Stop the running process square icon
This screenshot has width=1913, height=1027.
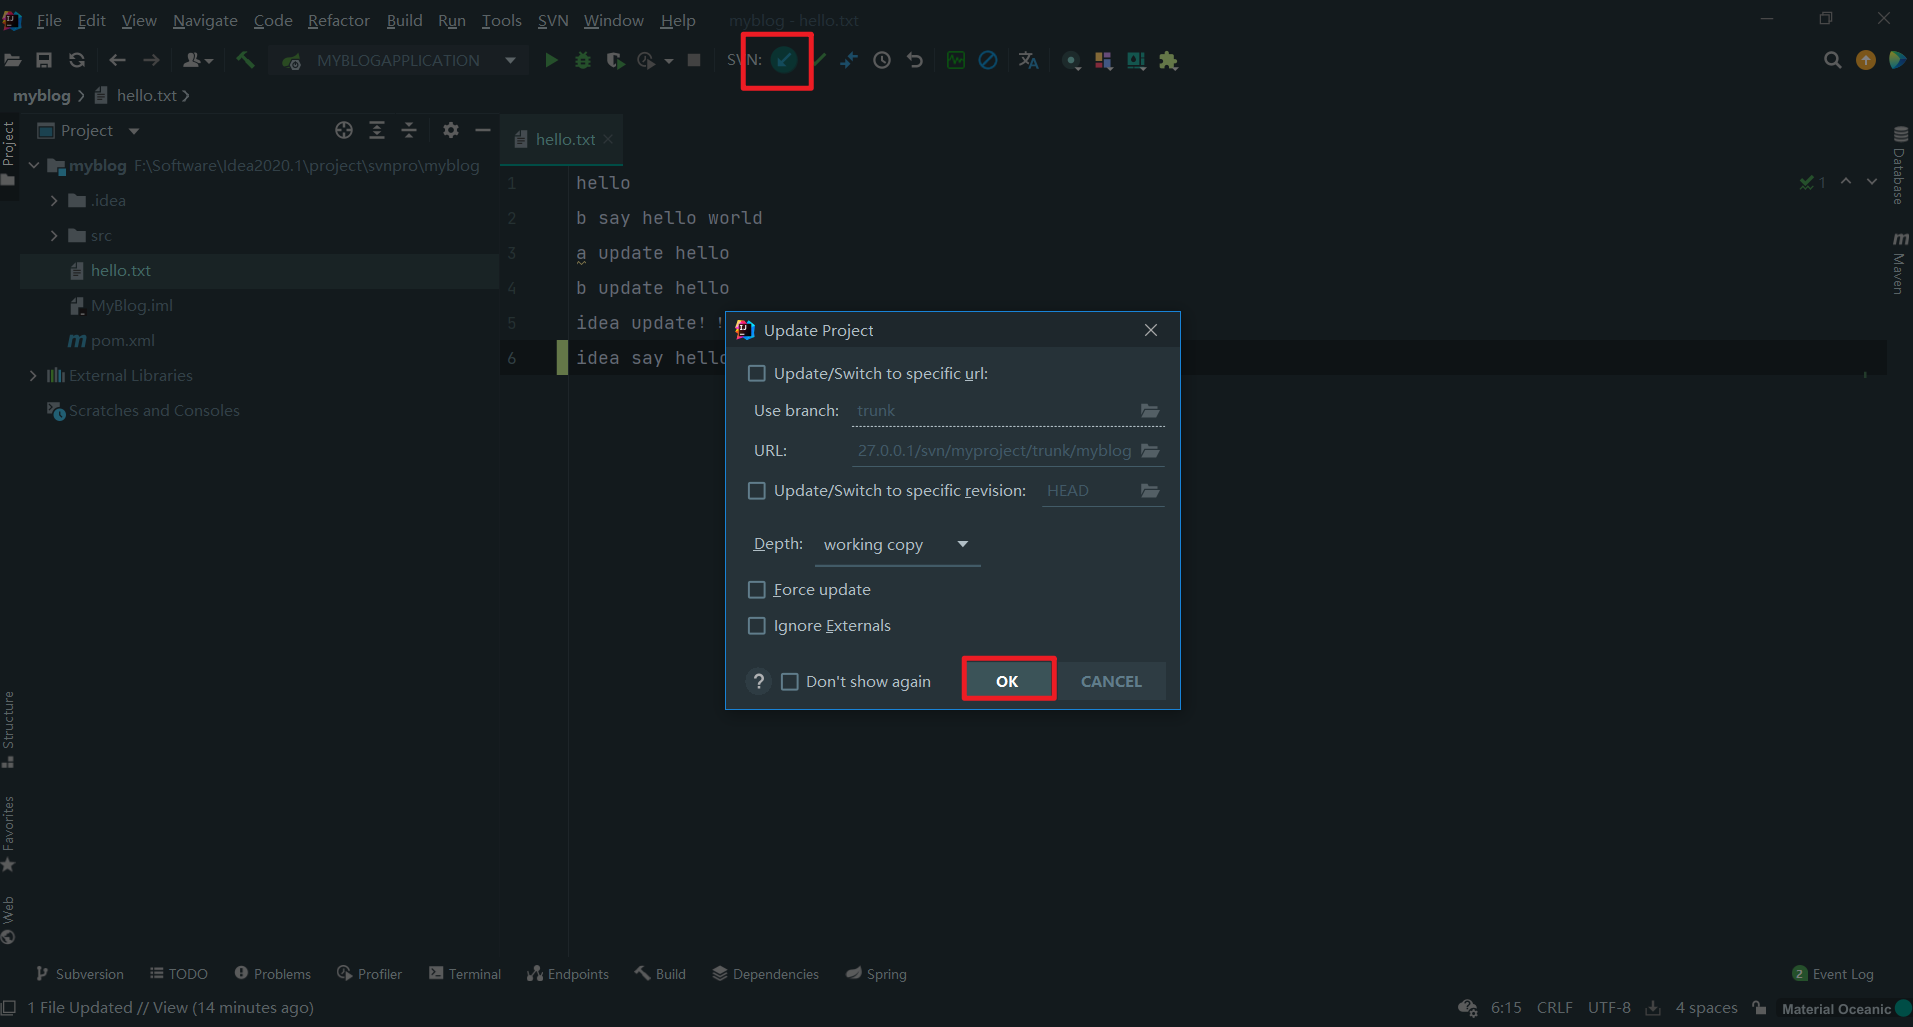coord(694,60)
